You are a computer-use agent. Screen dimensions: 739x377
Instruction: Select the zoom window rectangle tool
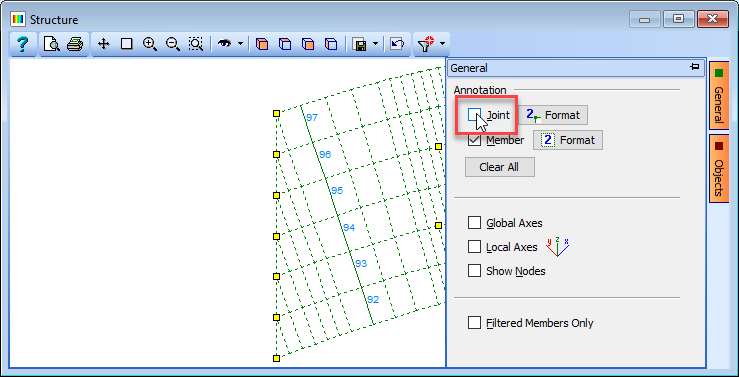(126, 44)
